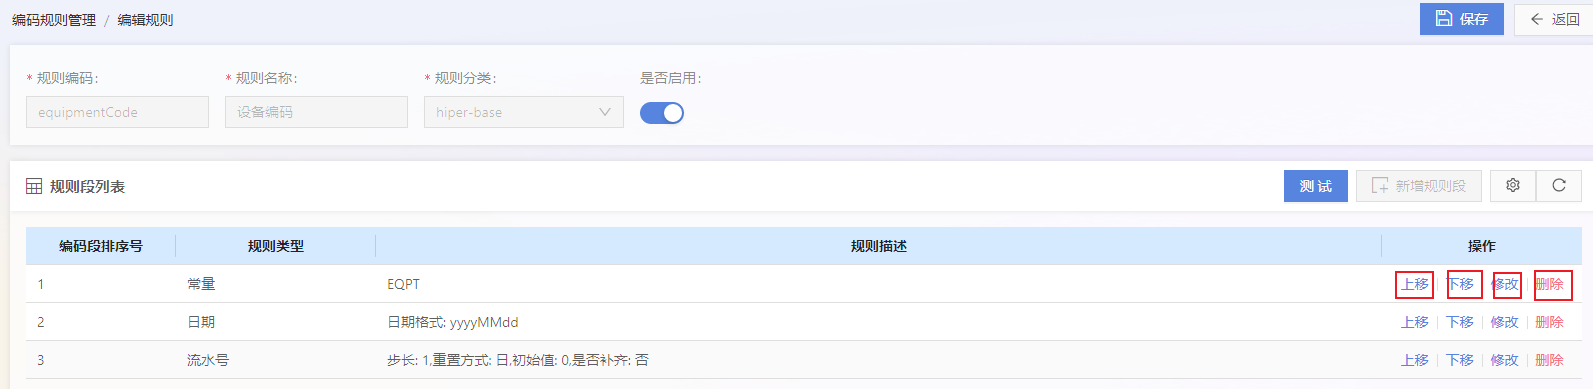Move the 常量 row up with 上移

(x=1414, y=284)
